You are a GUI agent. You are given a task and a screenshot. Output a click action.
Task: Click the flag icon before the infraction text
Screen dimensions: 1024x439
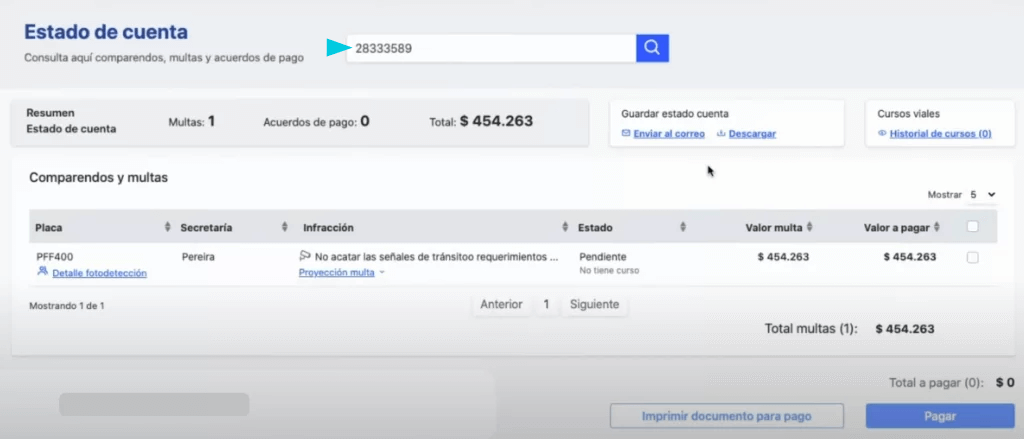[x=305, y=255]
